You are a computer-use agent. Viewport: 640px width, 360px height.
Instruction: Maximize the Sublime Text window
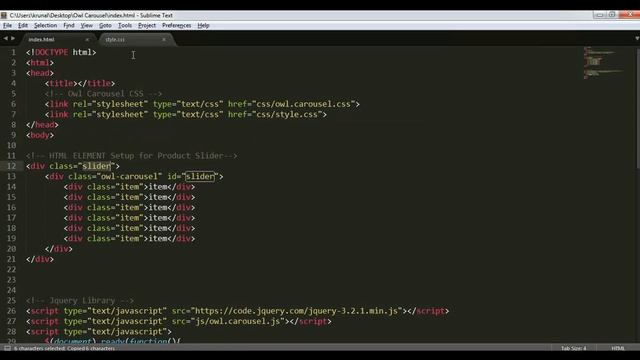612,15
